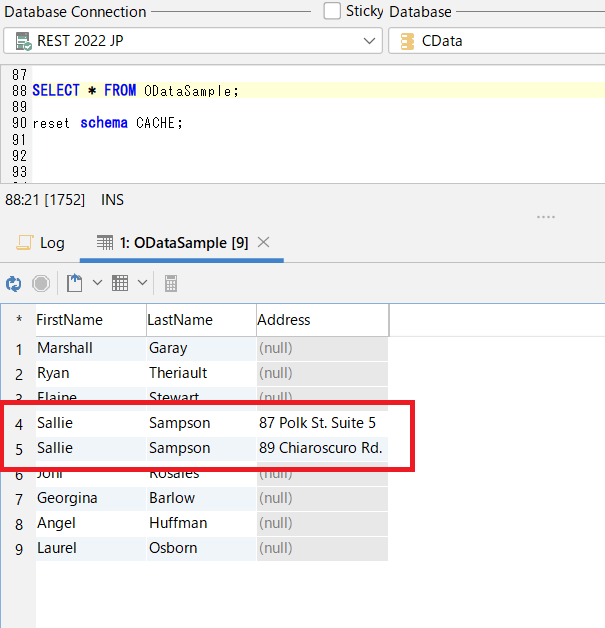The height and width of the screenshot is (628, 605).
Task: Click the grid view icon
Action: tap(120, 283)
